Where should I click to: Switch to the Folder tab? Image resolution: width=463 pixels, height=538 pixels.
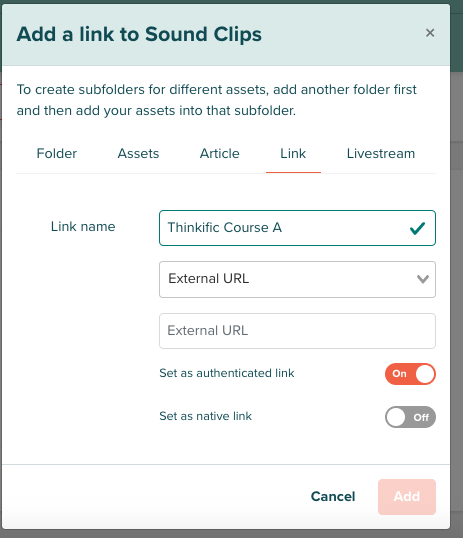click(x=57, y=153)
